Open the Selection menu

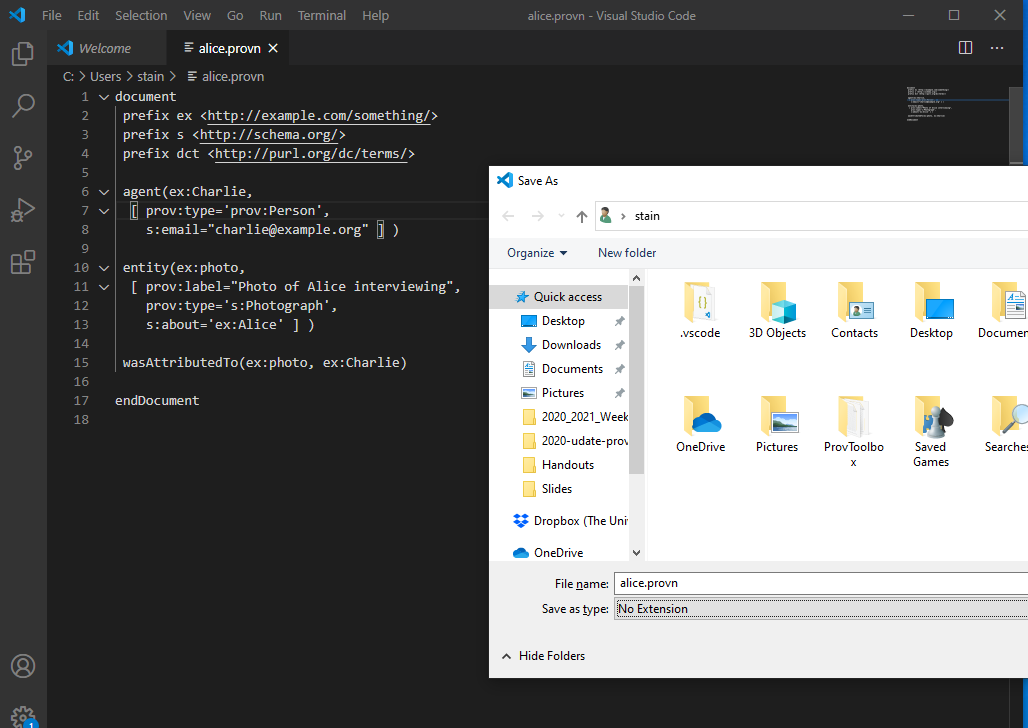(141, 15)
